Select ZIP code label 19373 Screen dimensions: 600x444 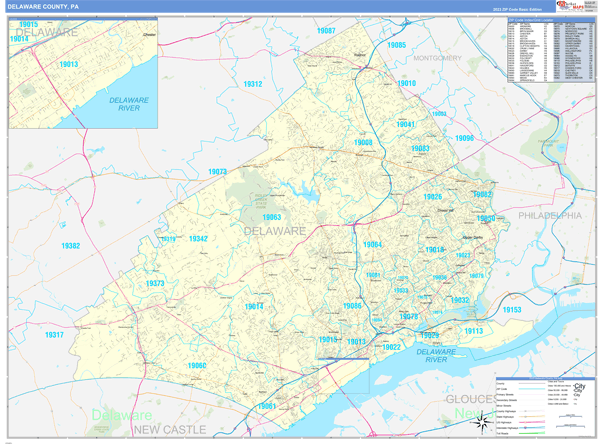pos(155,284)
